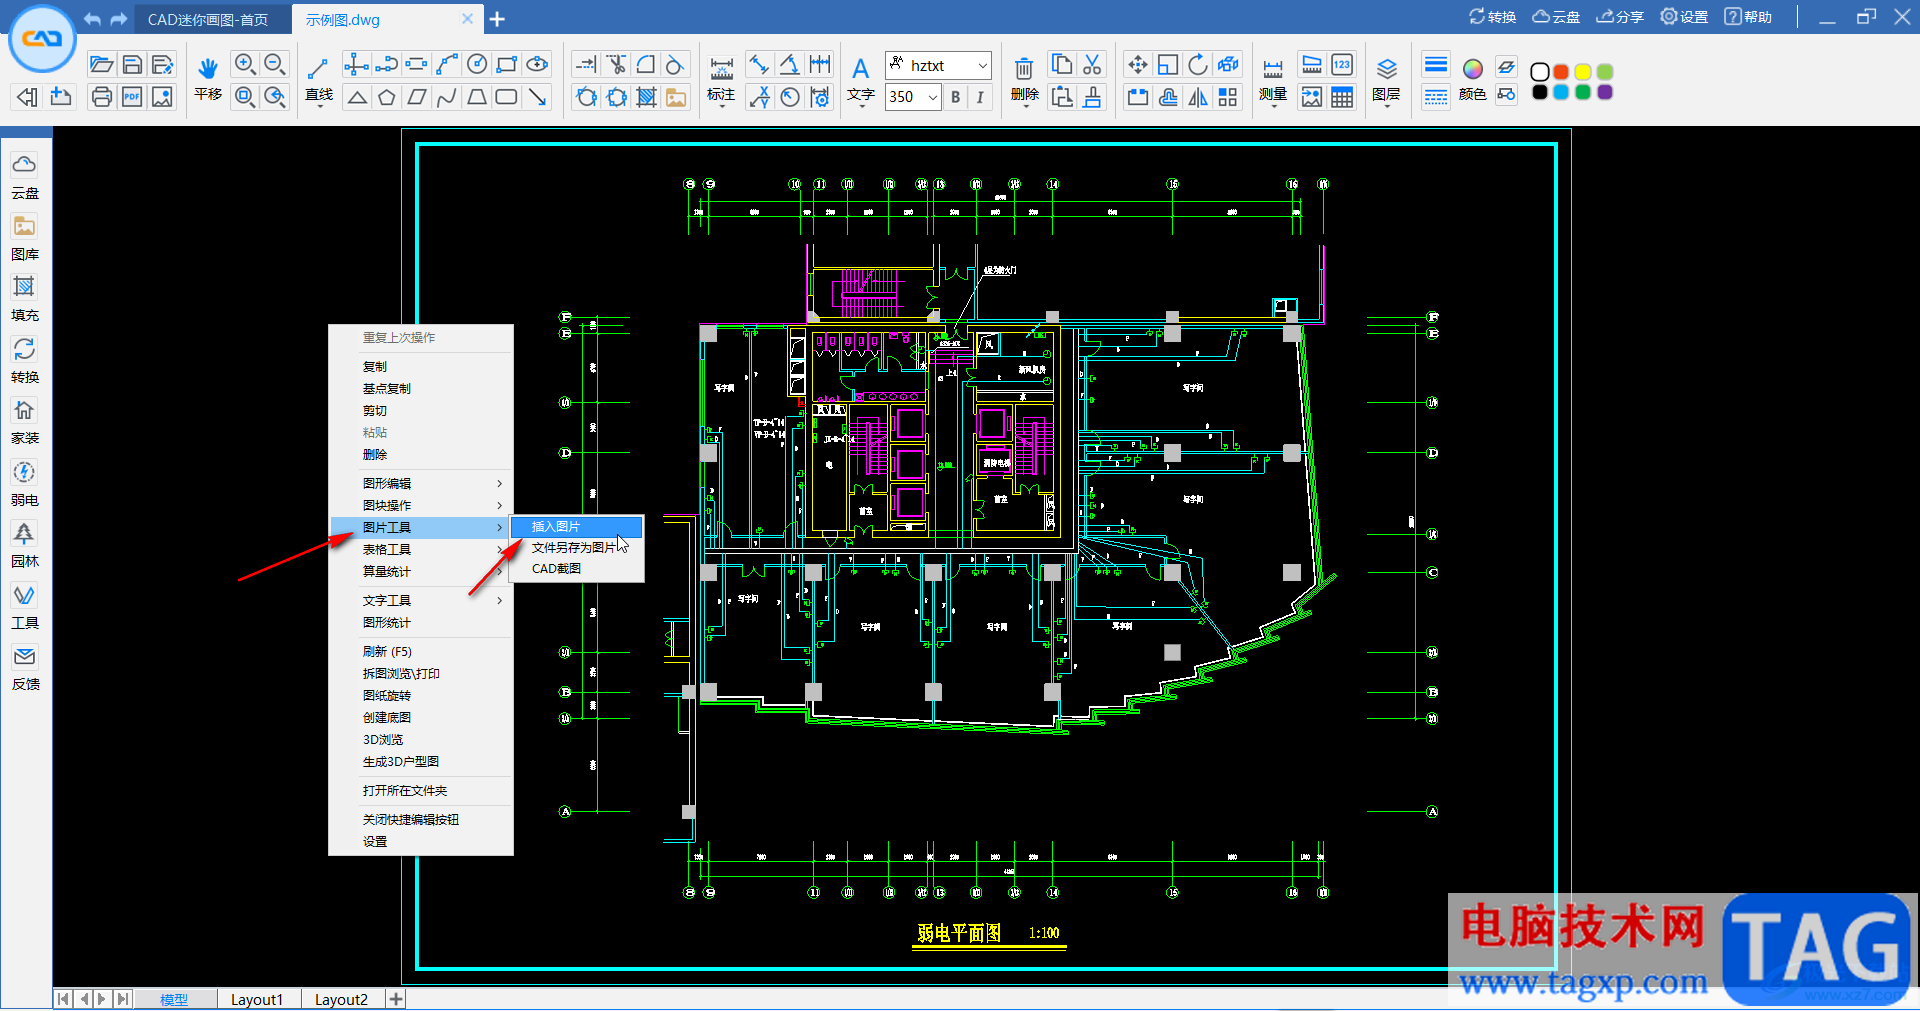
Task: Expand the 图块操作 submenu
Action: coord(421,505)
